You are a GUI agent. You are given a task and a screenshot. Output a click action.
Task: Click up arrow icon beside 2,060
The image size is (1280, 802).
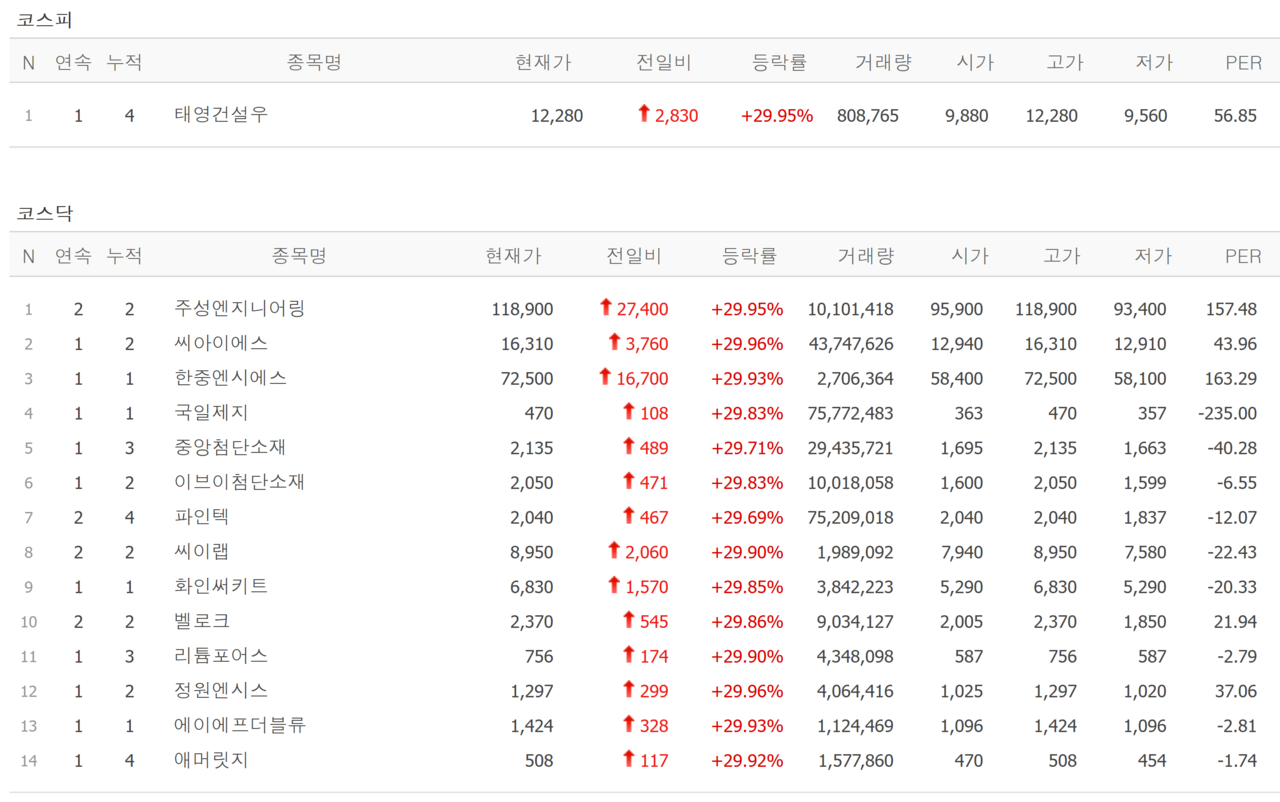click(x=615, y=550)
